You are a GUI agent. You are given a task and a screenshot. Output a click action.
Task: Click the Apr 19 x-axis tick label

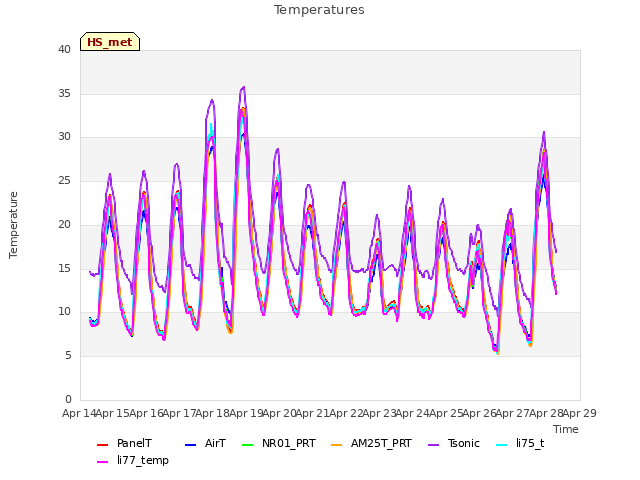[246, 413]
